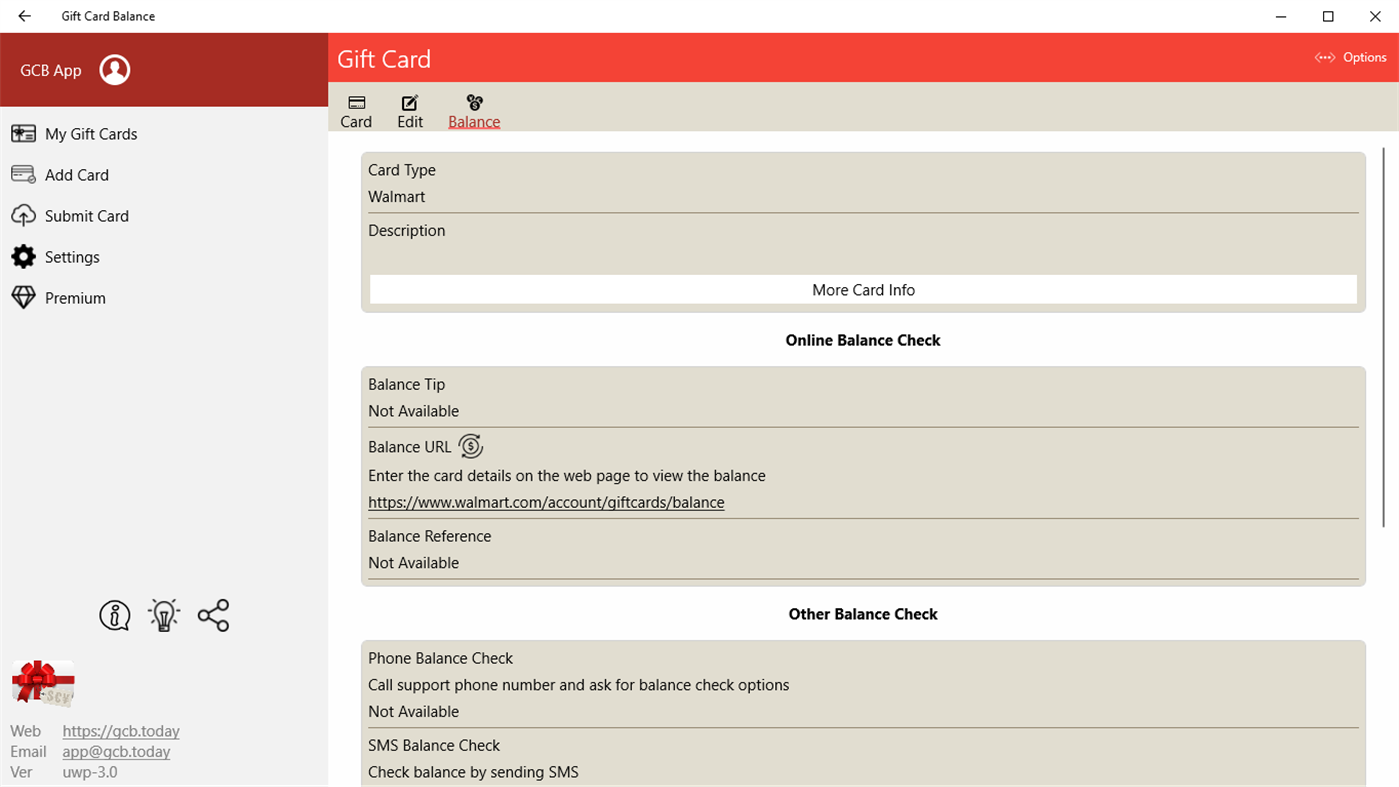Click the gift box app logo
Screen dimensions: 1399x787
click(42, 683)
